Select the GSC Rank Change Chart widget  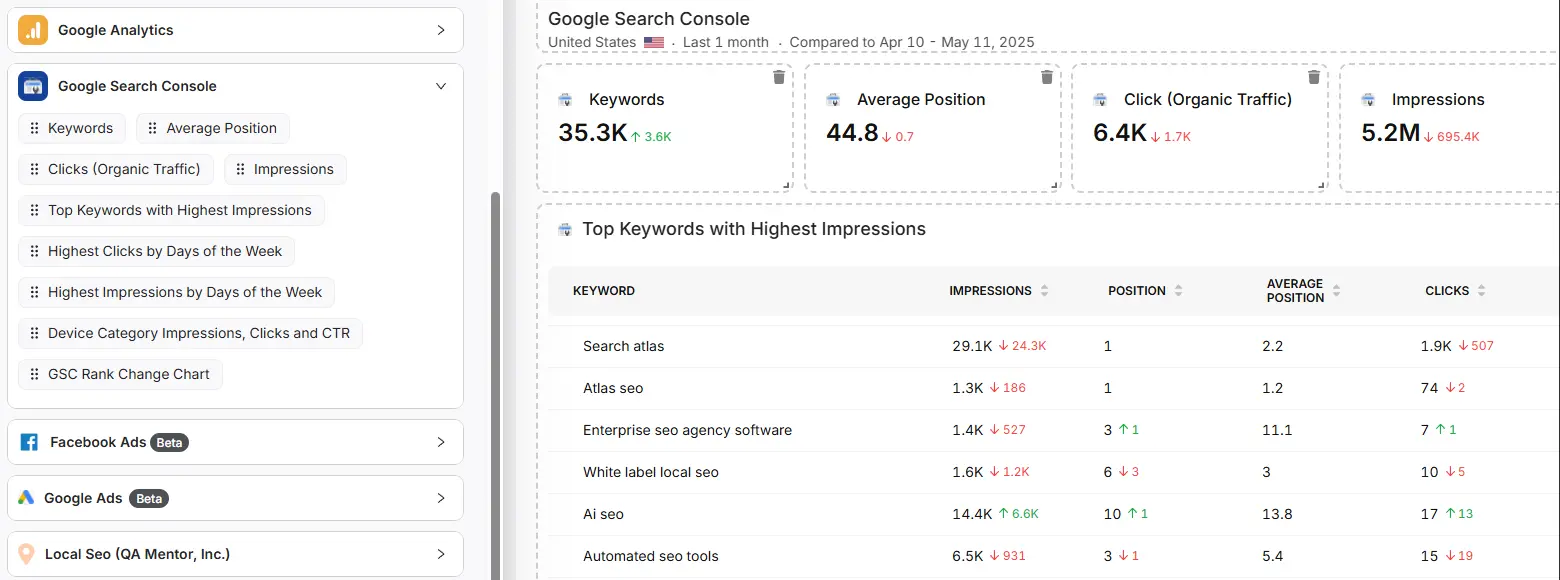coord(120,374)
